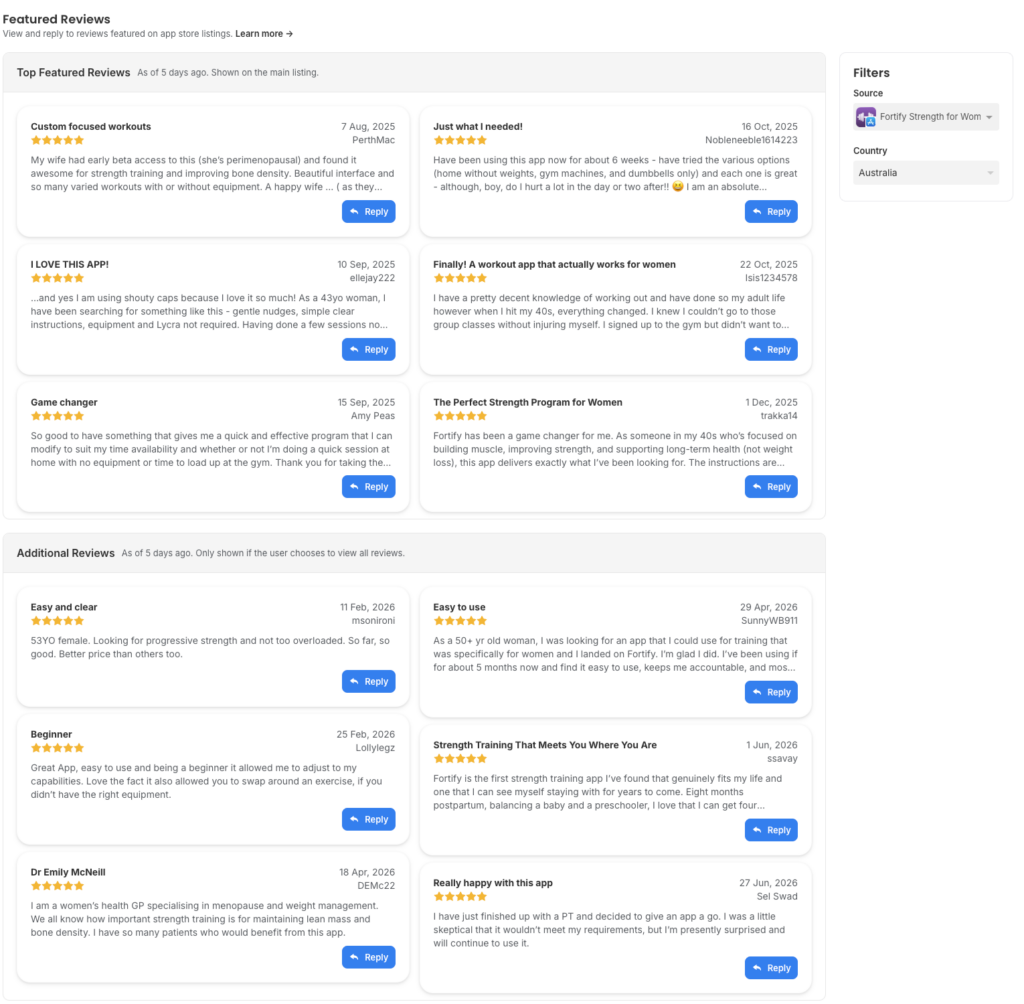Reply to Lollylegz's Beginner review
The width and height of the screenshot is (1024, 1004).
tap(368, 819)
